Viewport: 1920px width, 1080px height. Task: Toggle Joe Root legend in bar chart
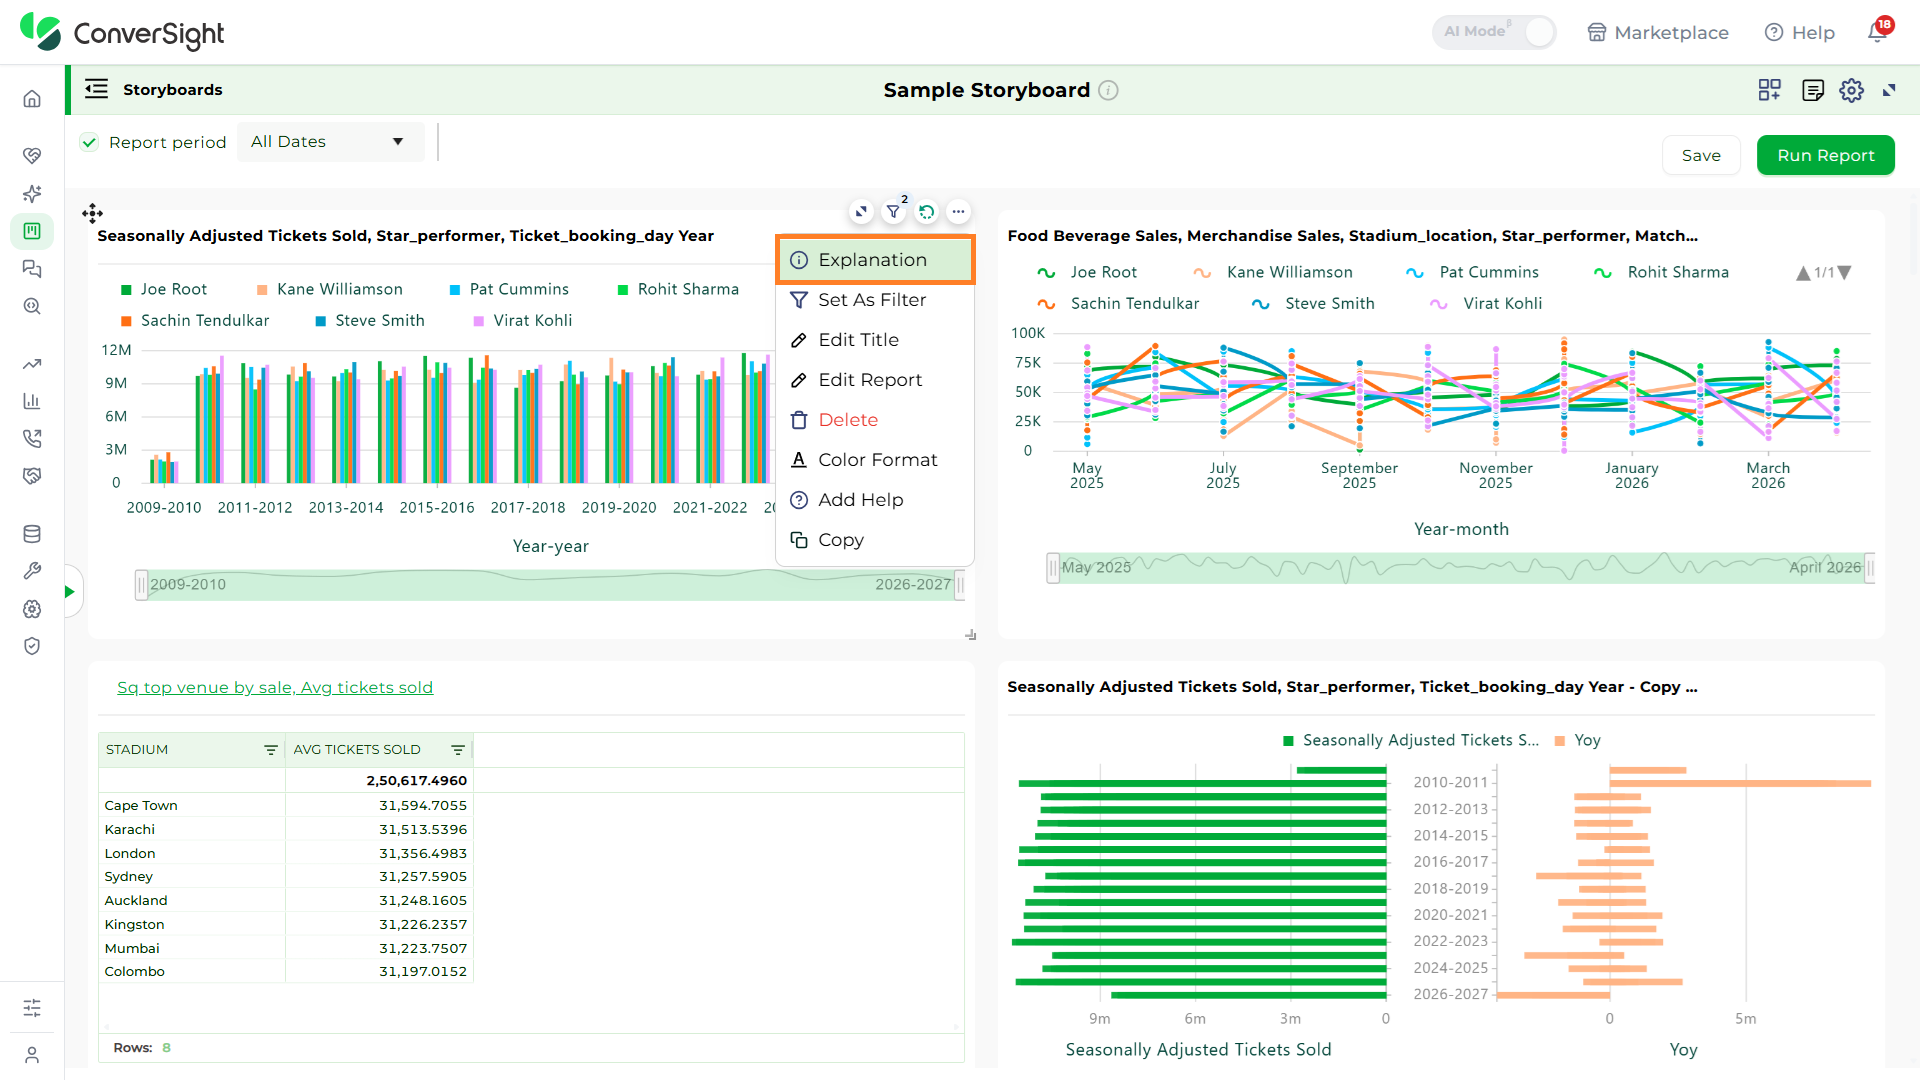(163, 289)
